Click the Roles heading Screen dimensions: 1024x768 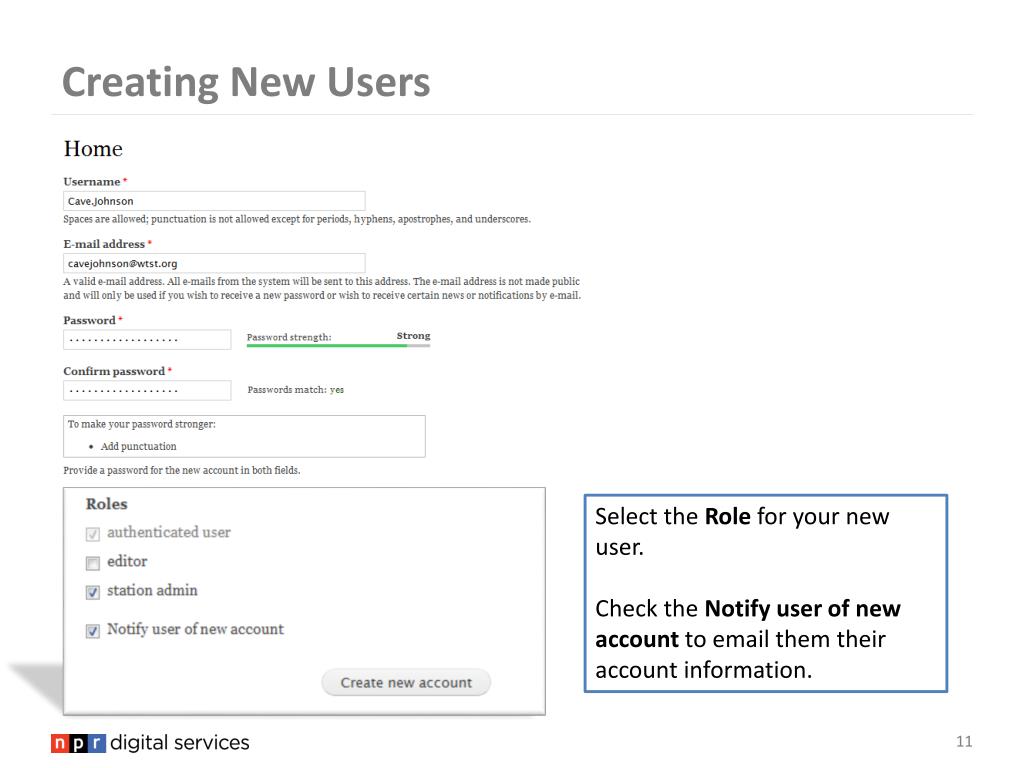(106, 504)
